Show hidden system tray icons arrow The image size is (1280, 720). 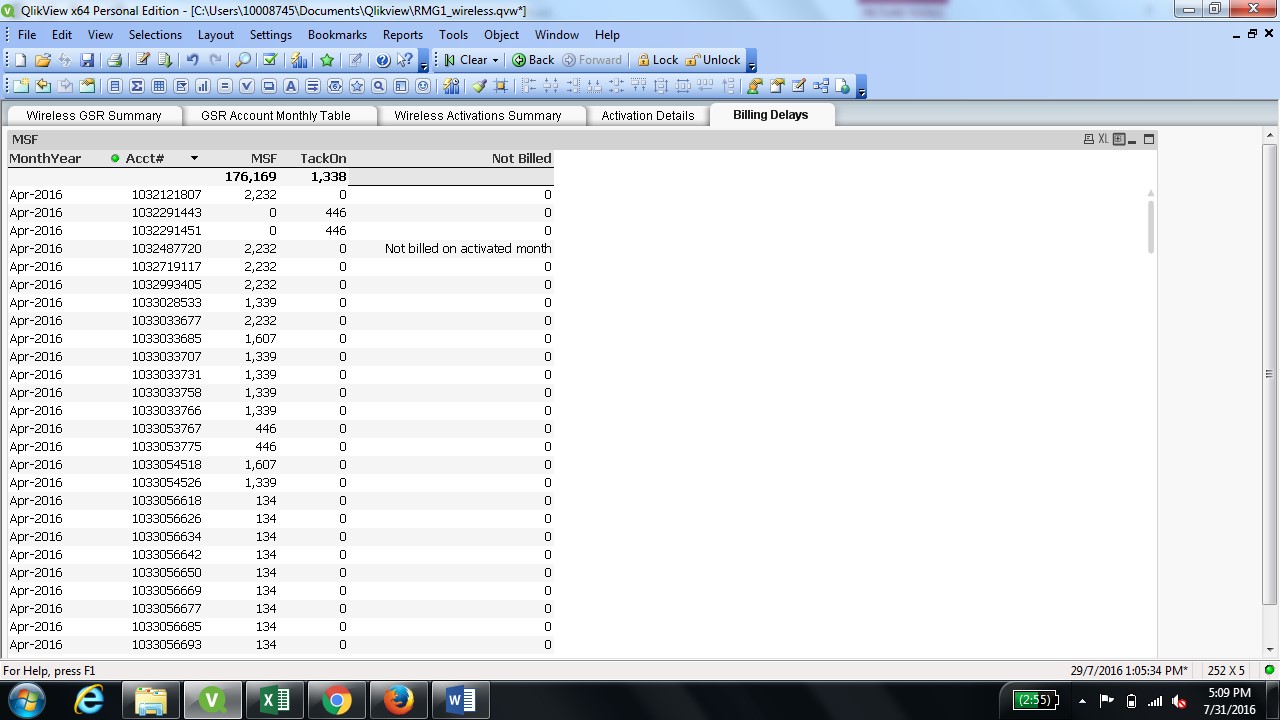1082,700
